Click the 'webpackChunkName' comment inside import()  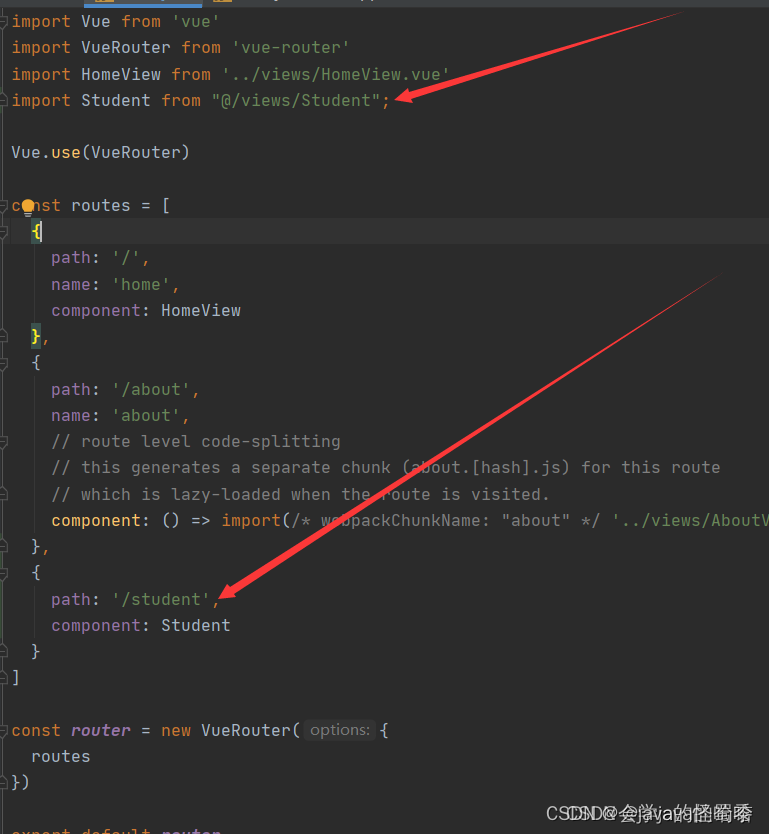tap(445, 520)
